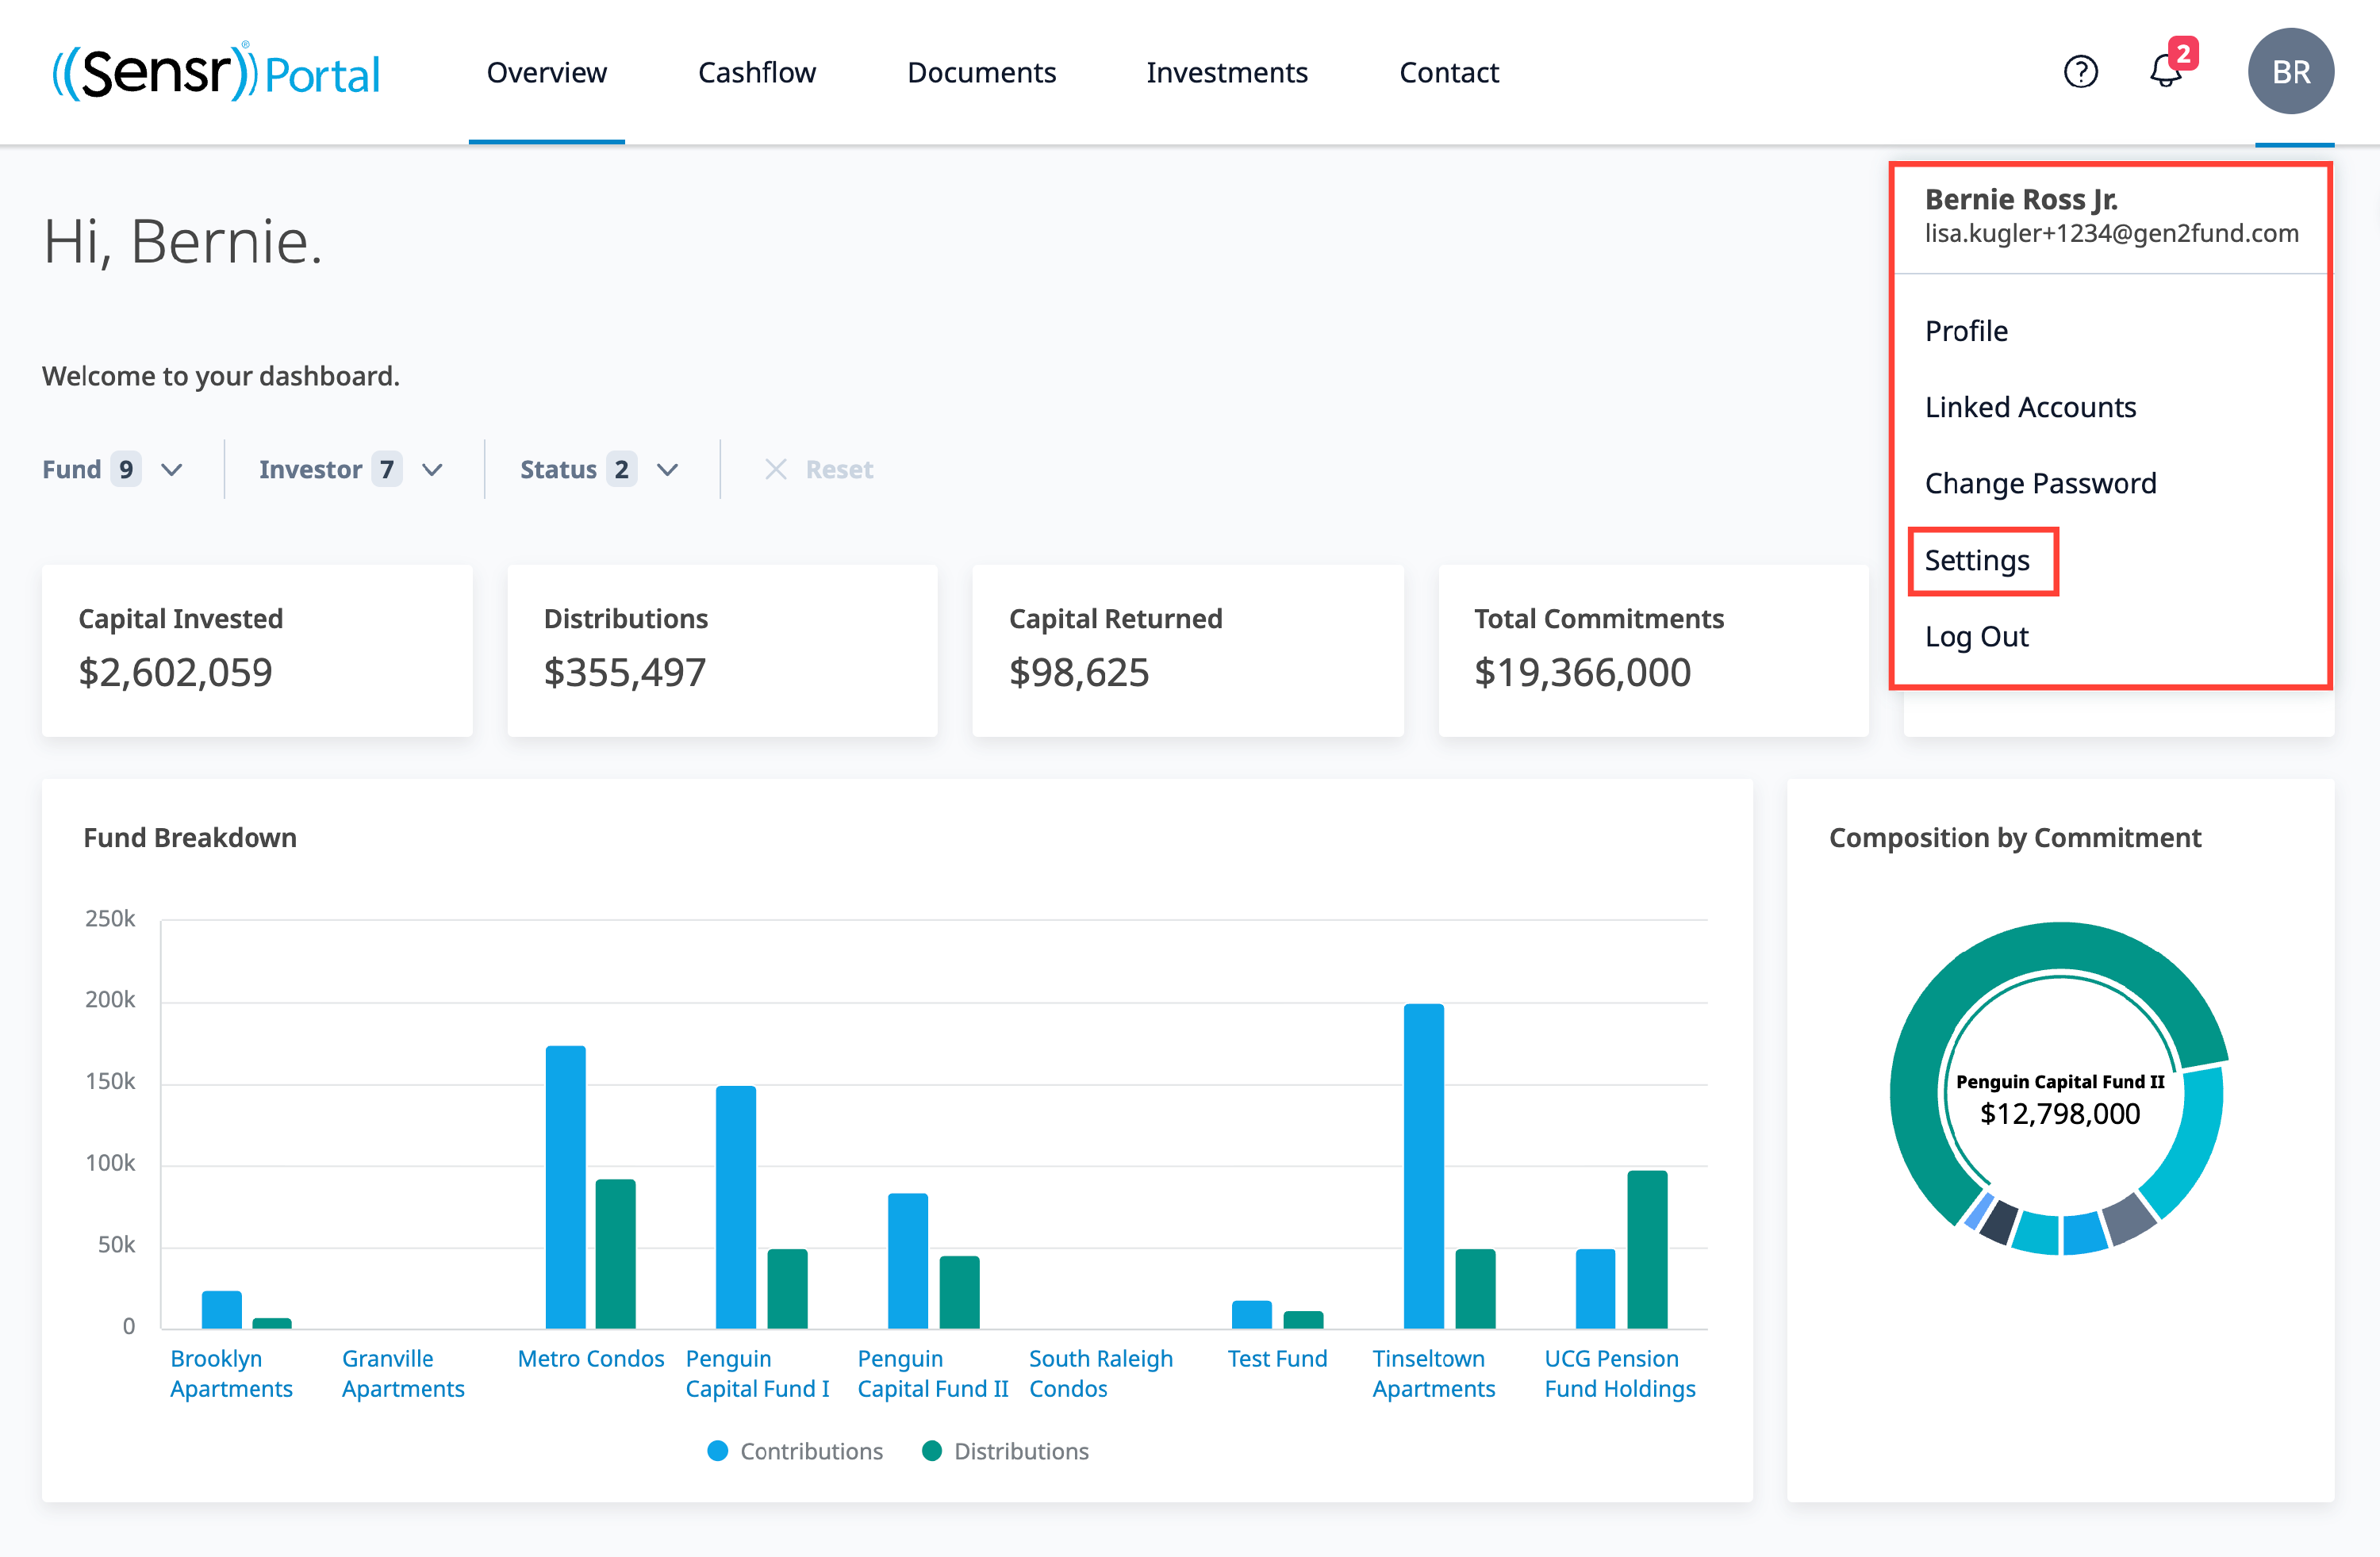Click the Sensr Portal logo

(x=216, y=72)
